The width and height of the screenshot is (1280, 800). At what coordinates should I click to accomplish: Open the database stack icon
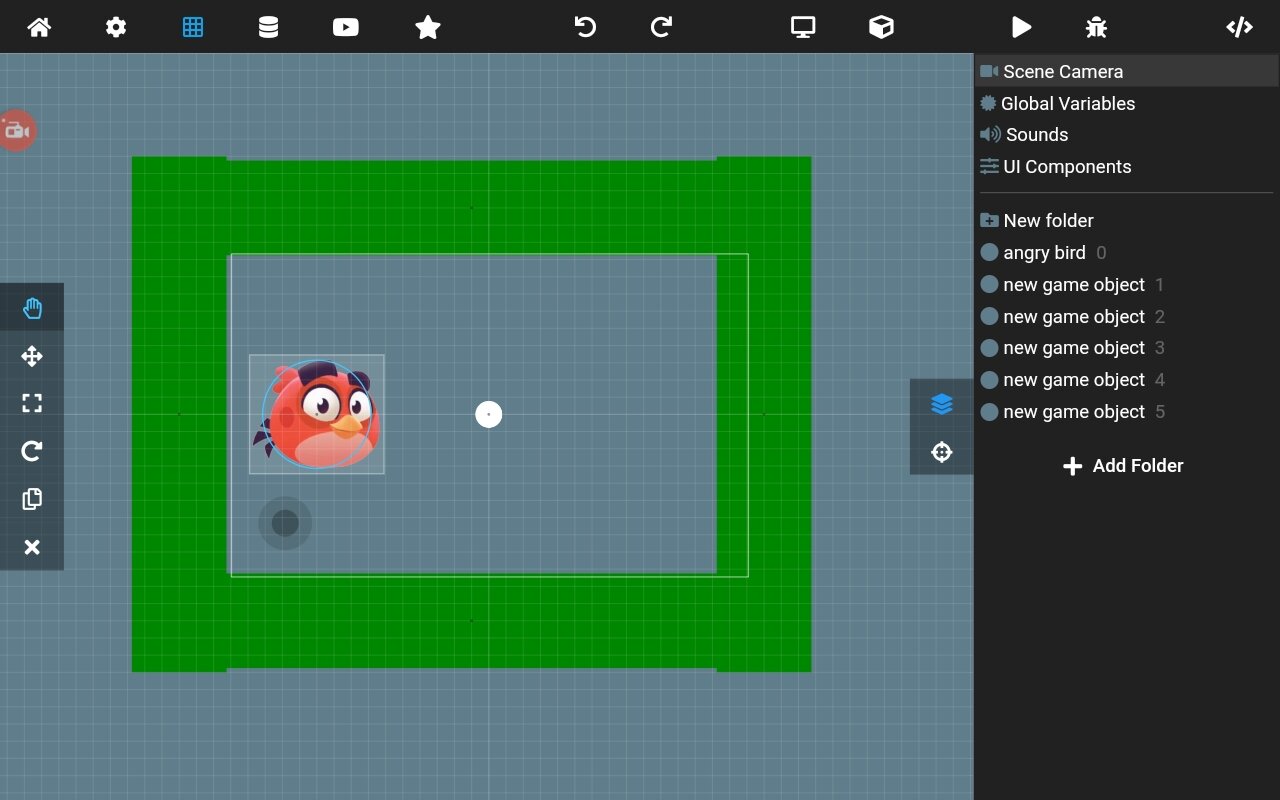coord(268,27)
